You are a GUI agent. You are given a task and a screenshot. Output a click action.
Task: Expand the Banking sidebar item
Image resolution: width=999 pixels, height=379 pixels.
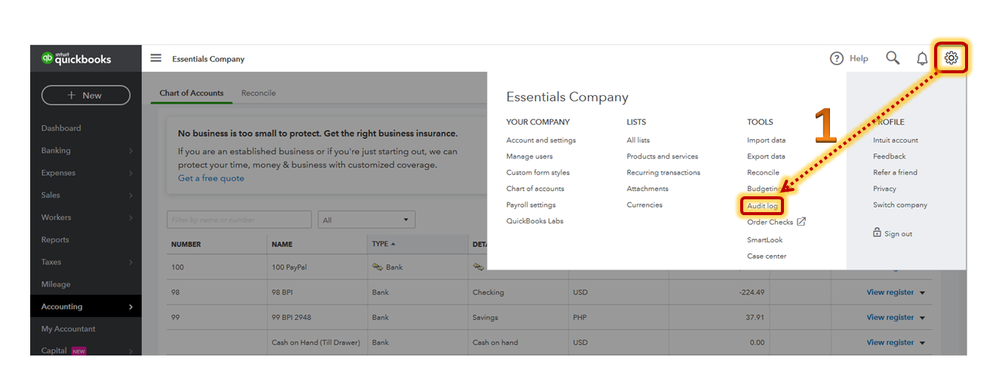(85, 150)
